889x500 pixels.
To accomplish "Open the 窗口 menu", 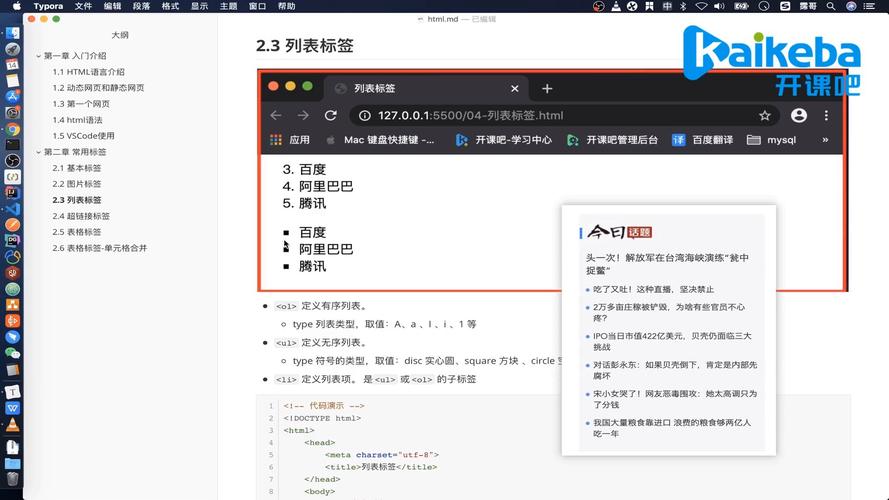I will point(257,6).
